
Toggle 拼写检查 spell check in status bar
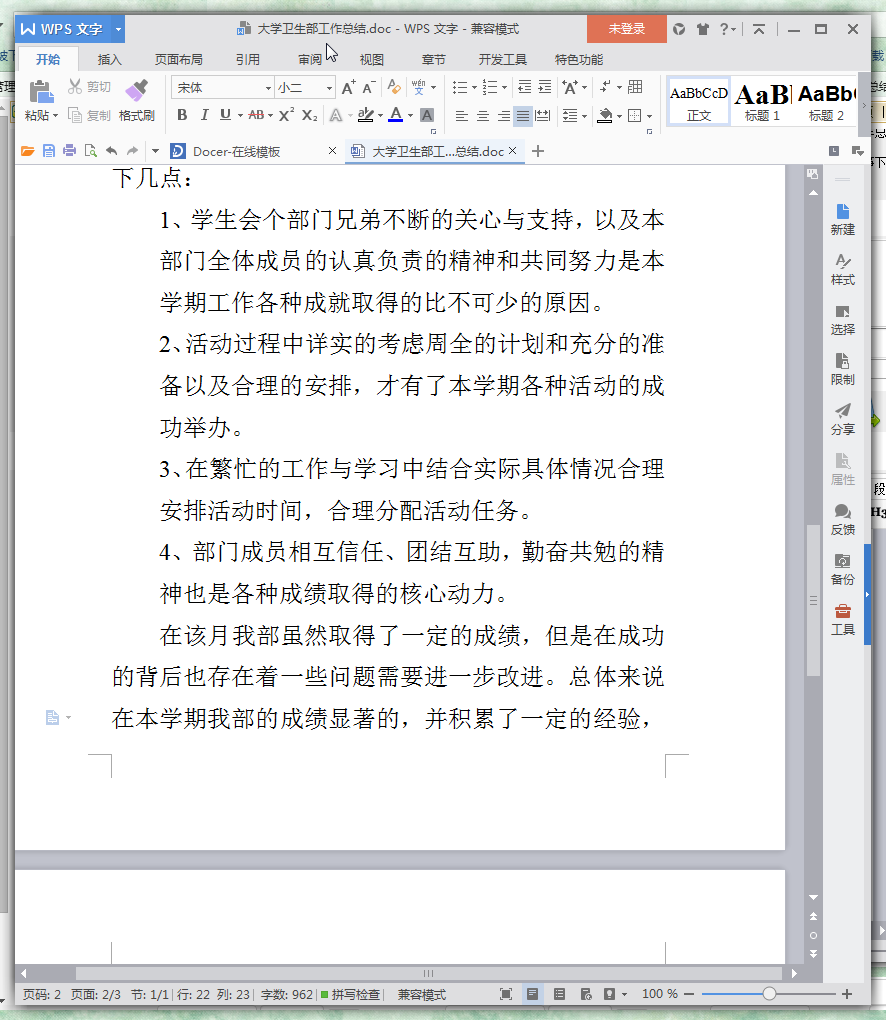(350, 994)
